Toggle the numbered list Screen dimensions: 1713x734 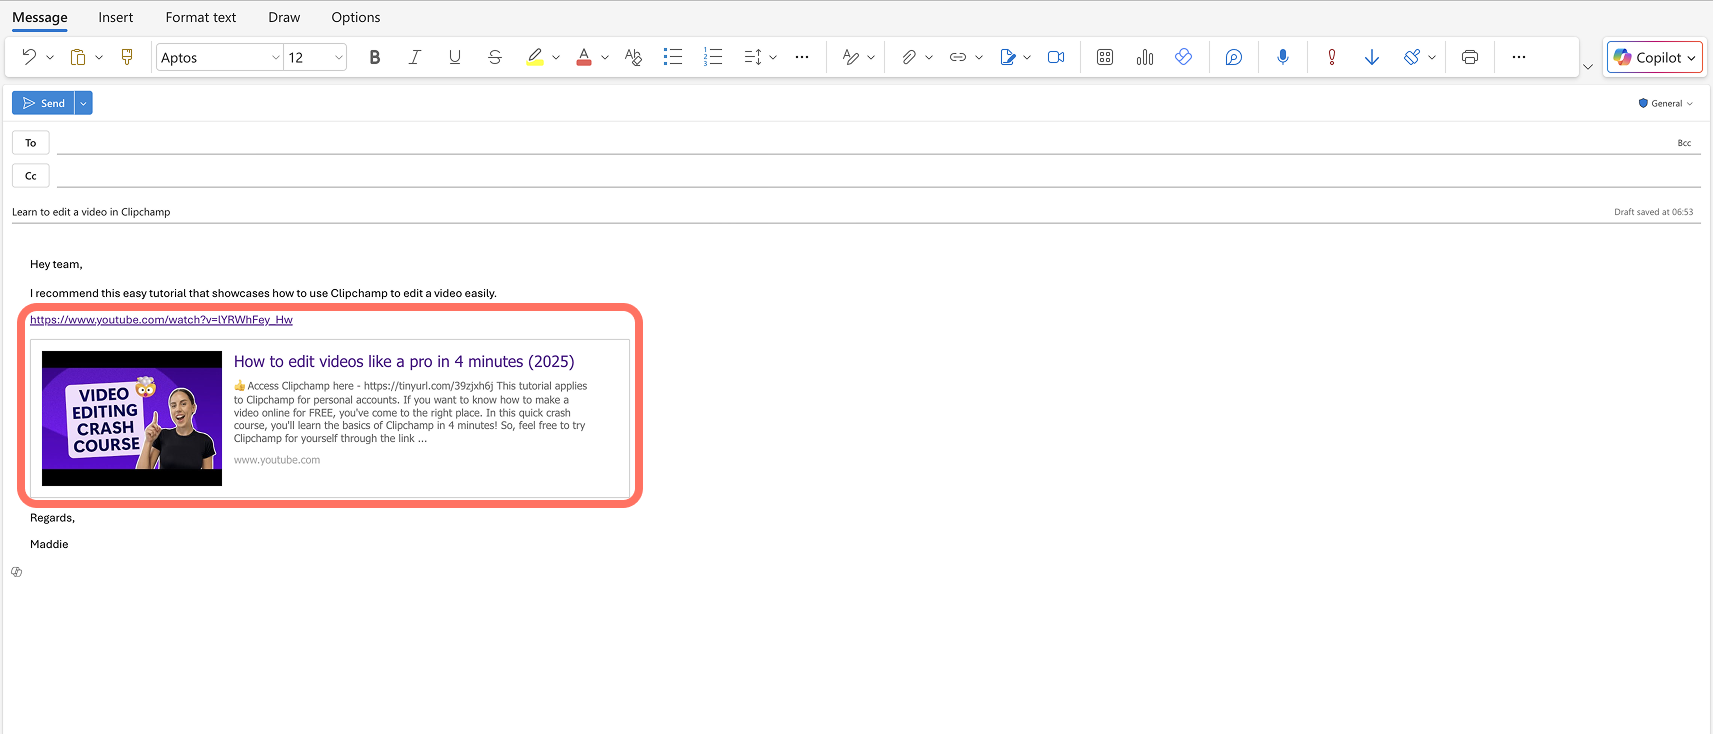pyautogui.click(x=713, y=57)
